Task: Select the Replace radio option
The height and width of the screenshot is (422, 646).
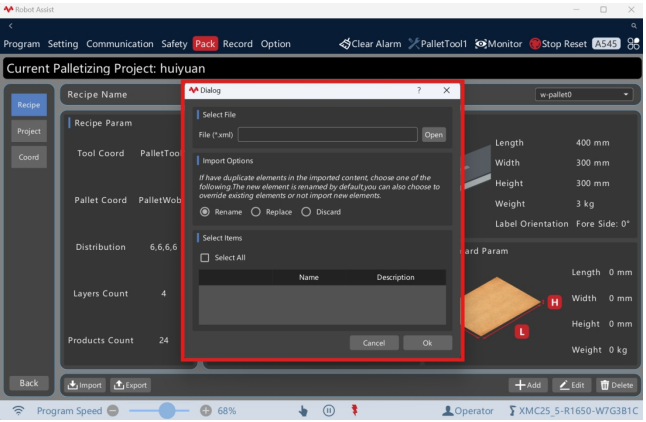Action: [256, 212]
